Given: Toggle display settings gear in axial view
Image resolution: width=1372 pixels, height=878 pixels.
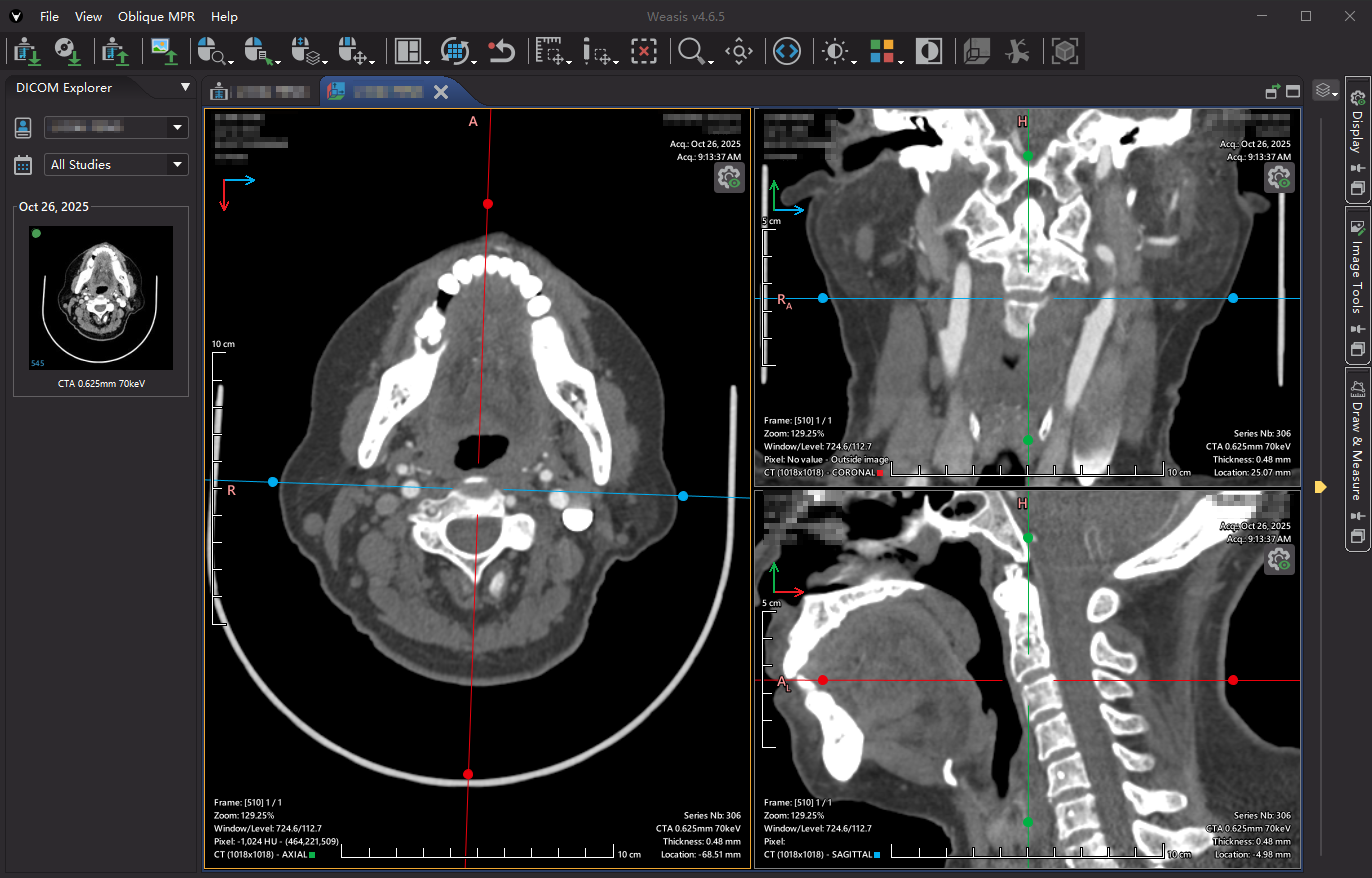Looking at the screenshot, I should [x=728, y=178].
